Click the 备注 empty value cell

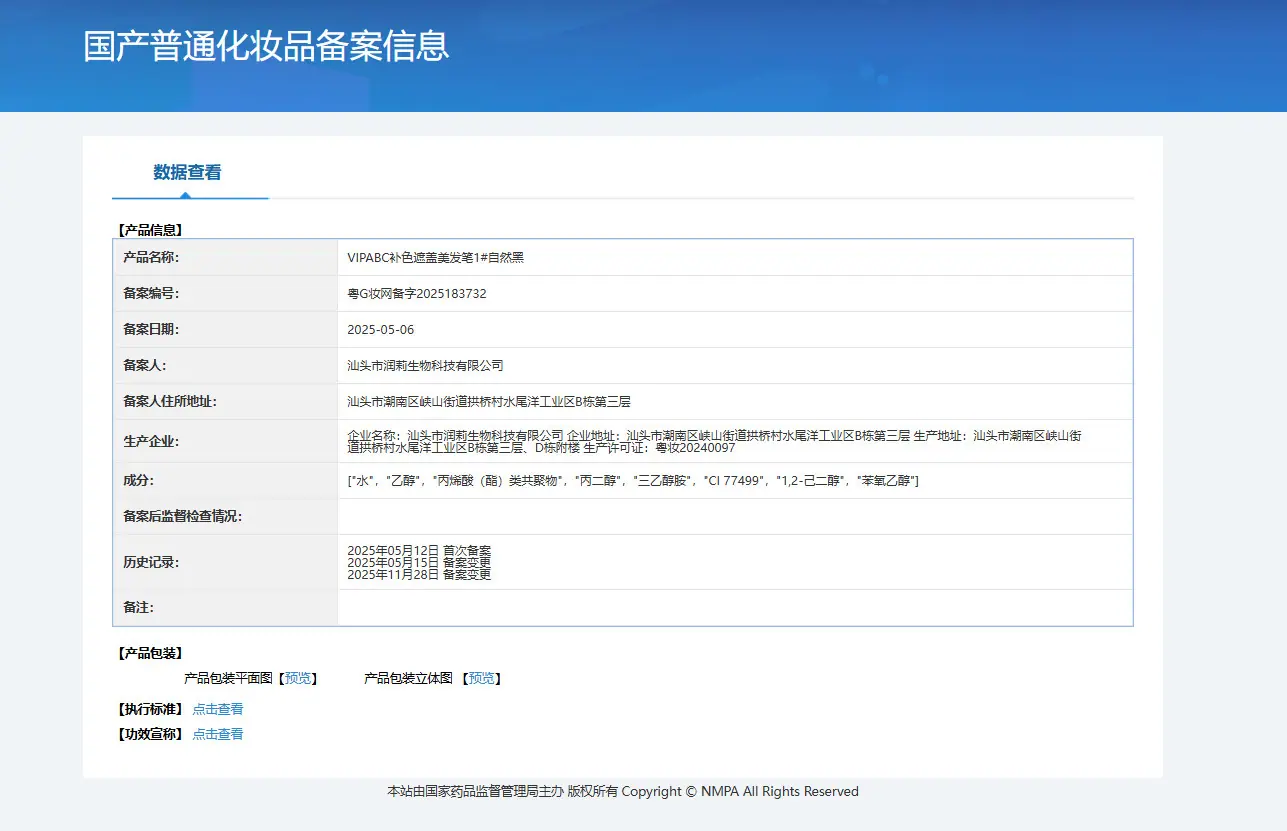735,608
